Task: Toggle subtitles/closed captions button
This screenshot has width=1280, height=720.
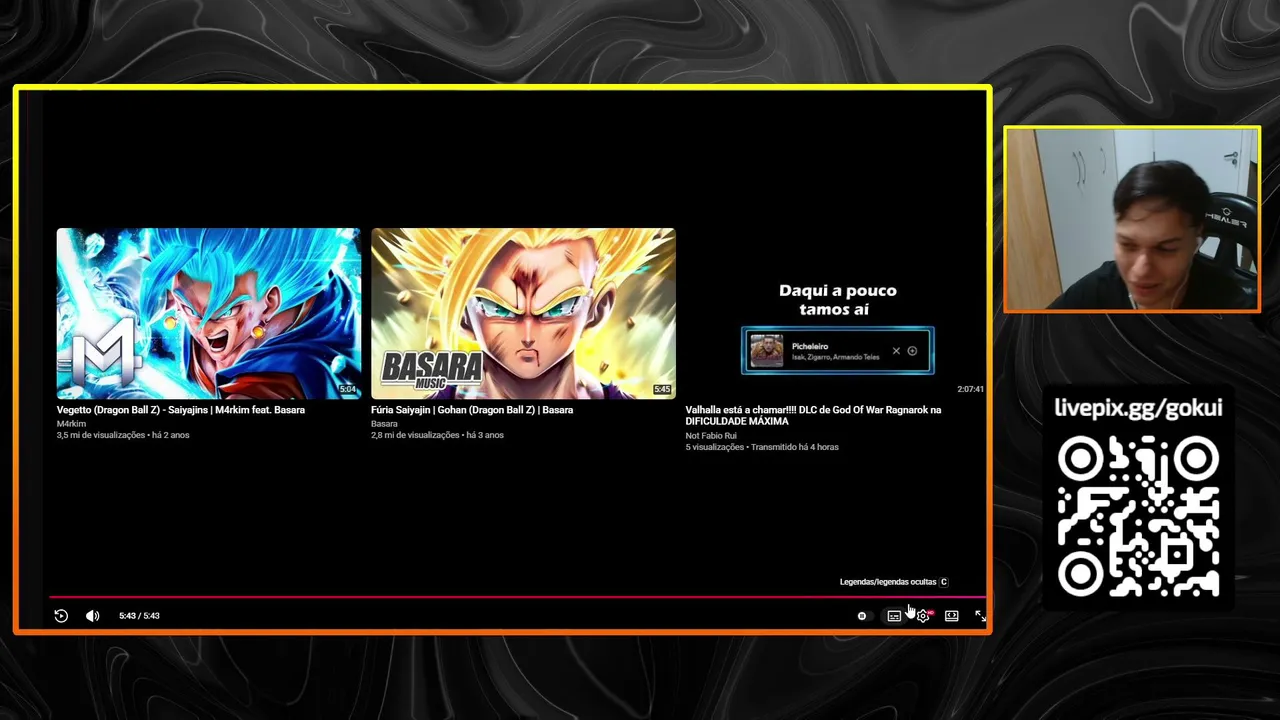Action: click(x=894, y=616)
